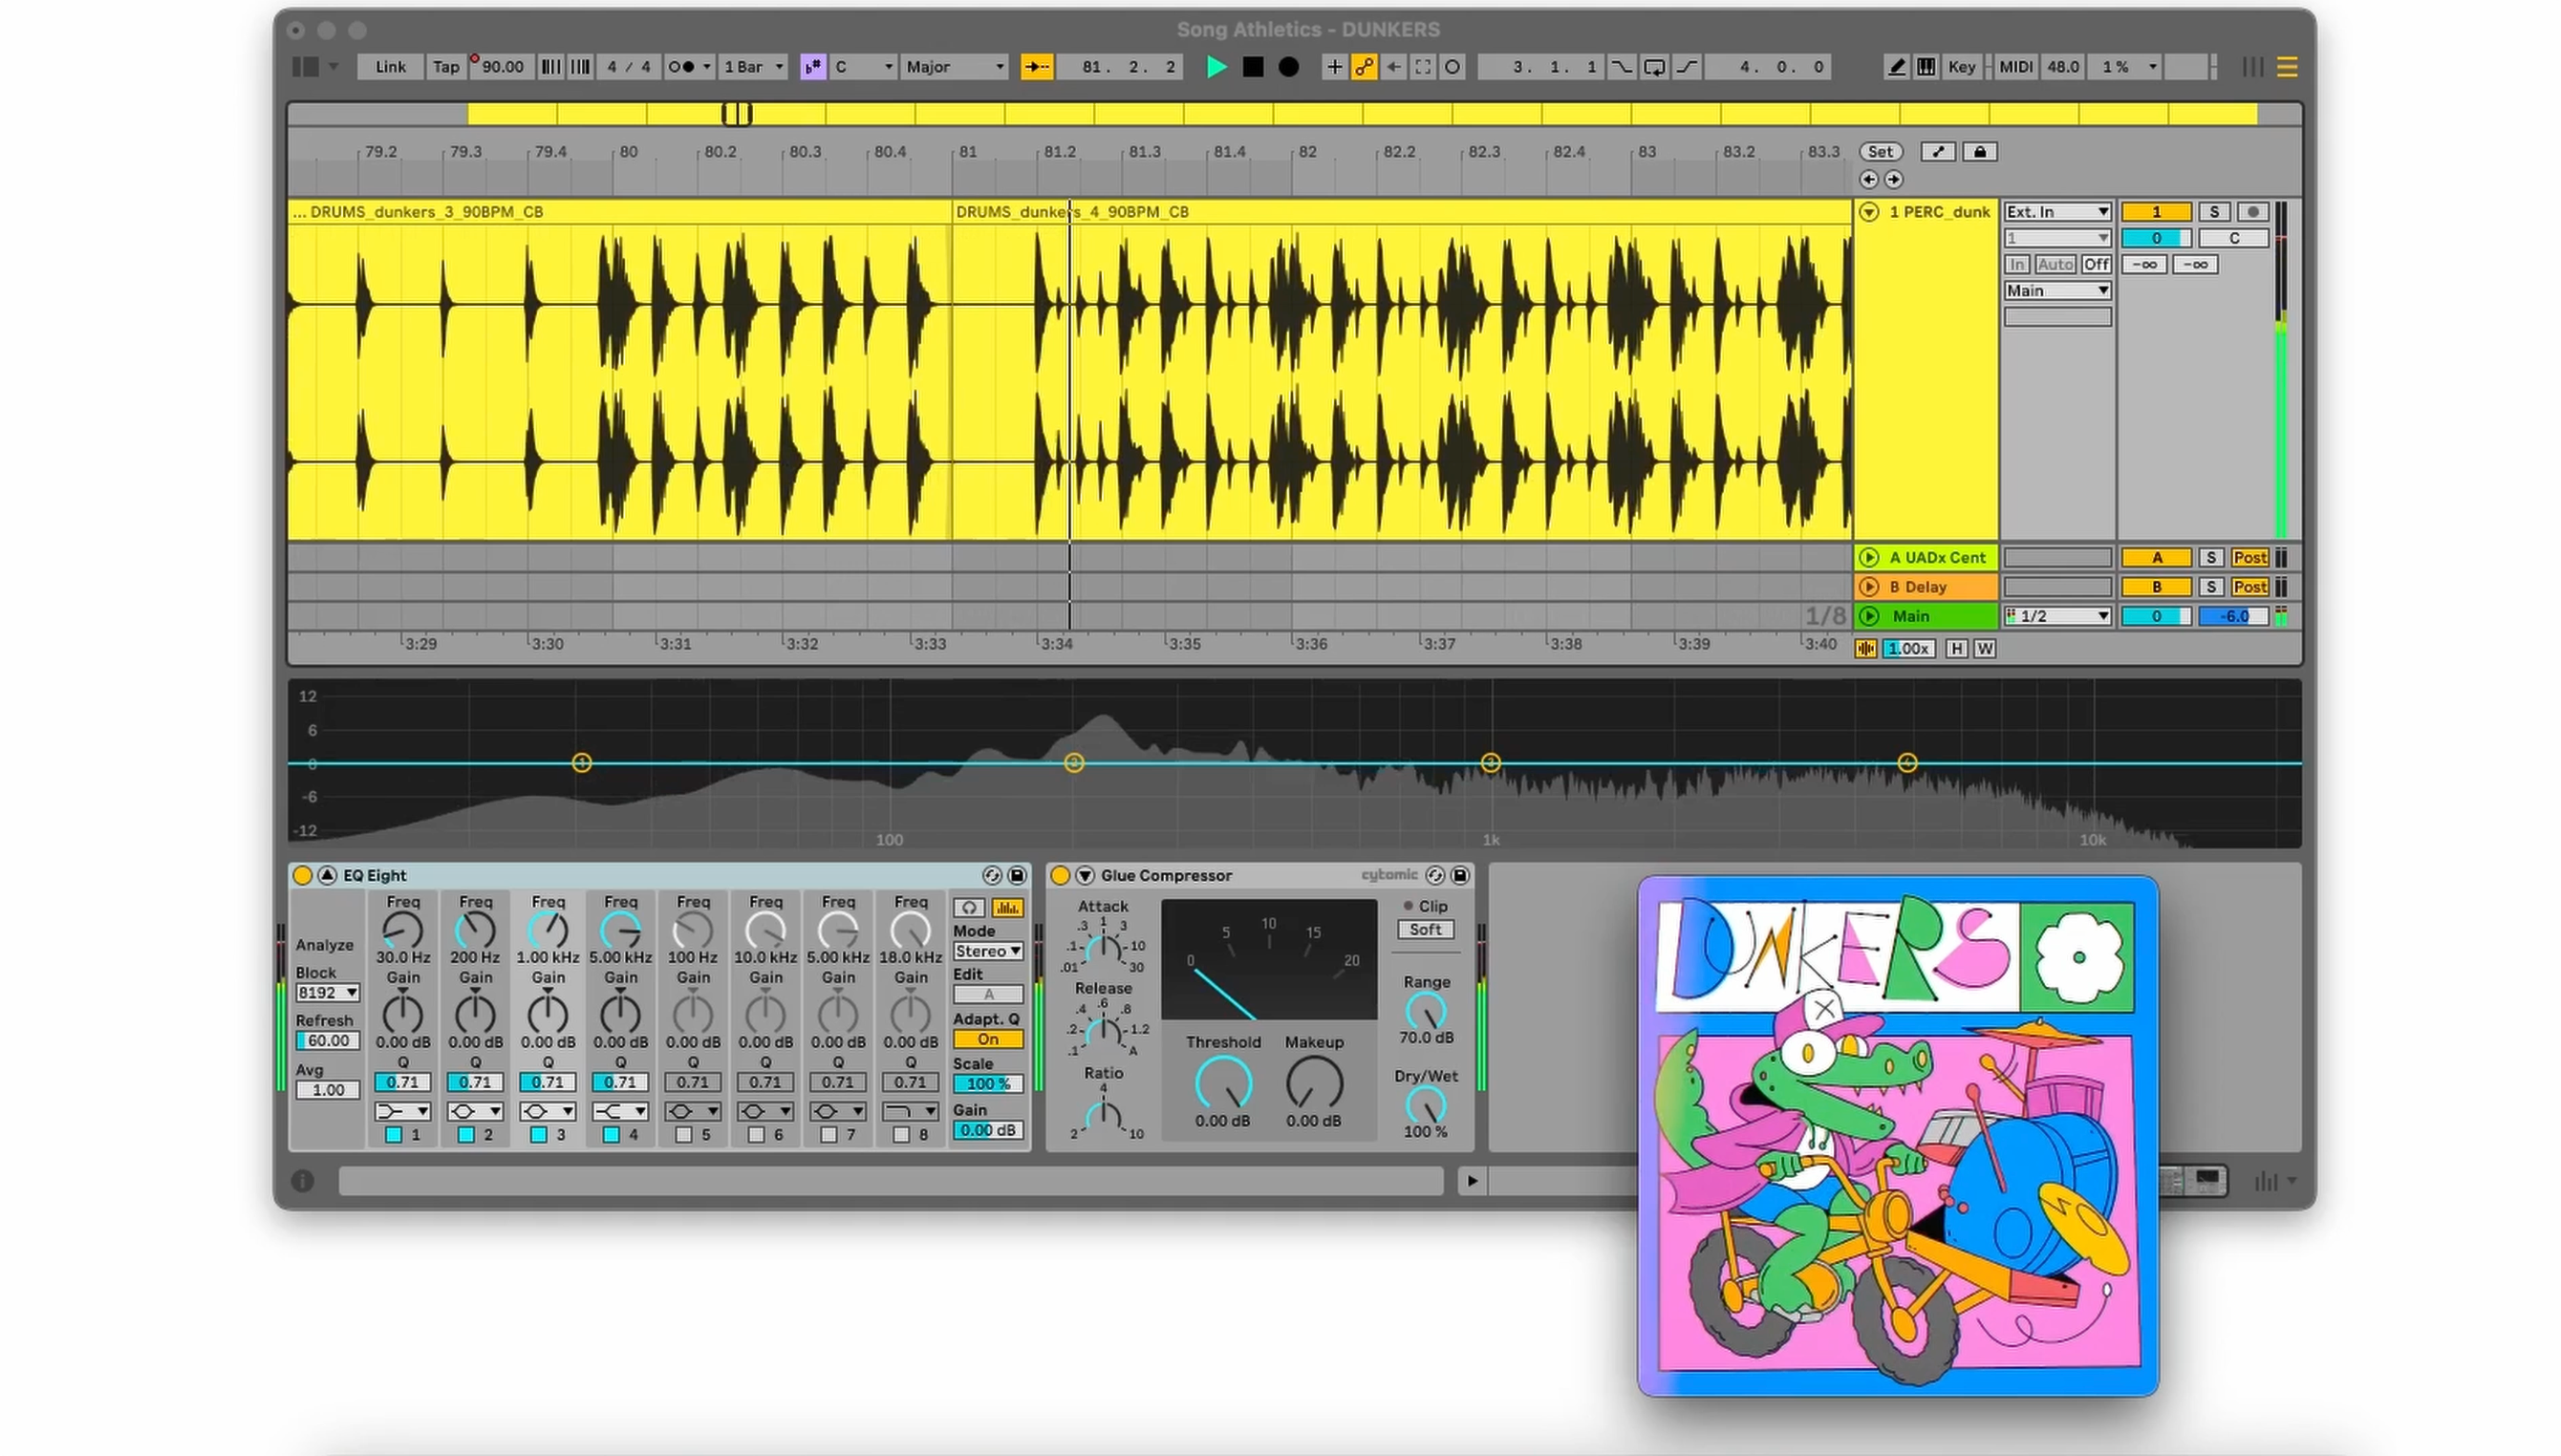This screenshot has width=2561, height=1456.
Task: Toggle the Follow playback arrow button
Action: (1037, 67)
